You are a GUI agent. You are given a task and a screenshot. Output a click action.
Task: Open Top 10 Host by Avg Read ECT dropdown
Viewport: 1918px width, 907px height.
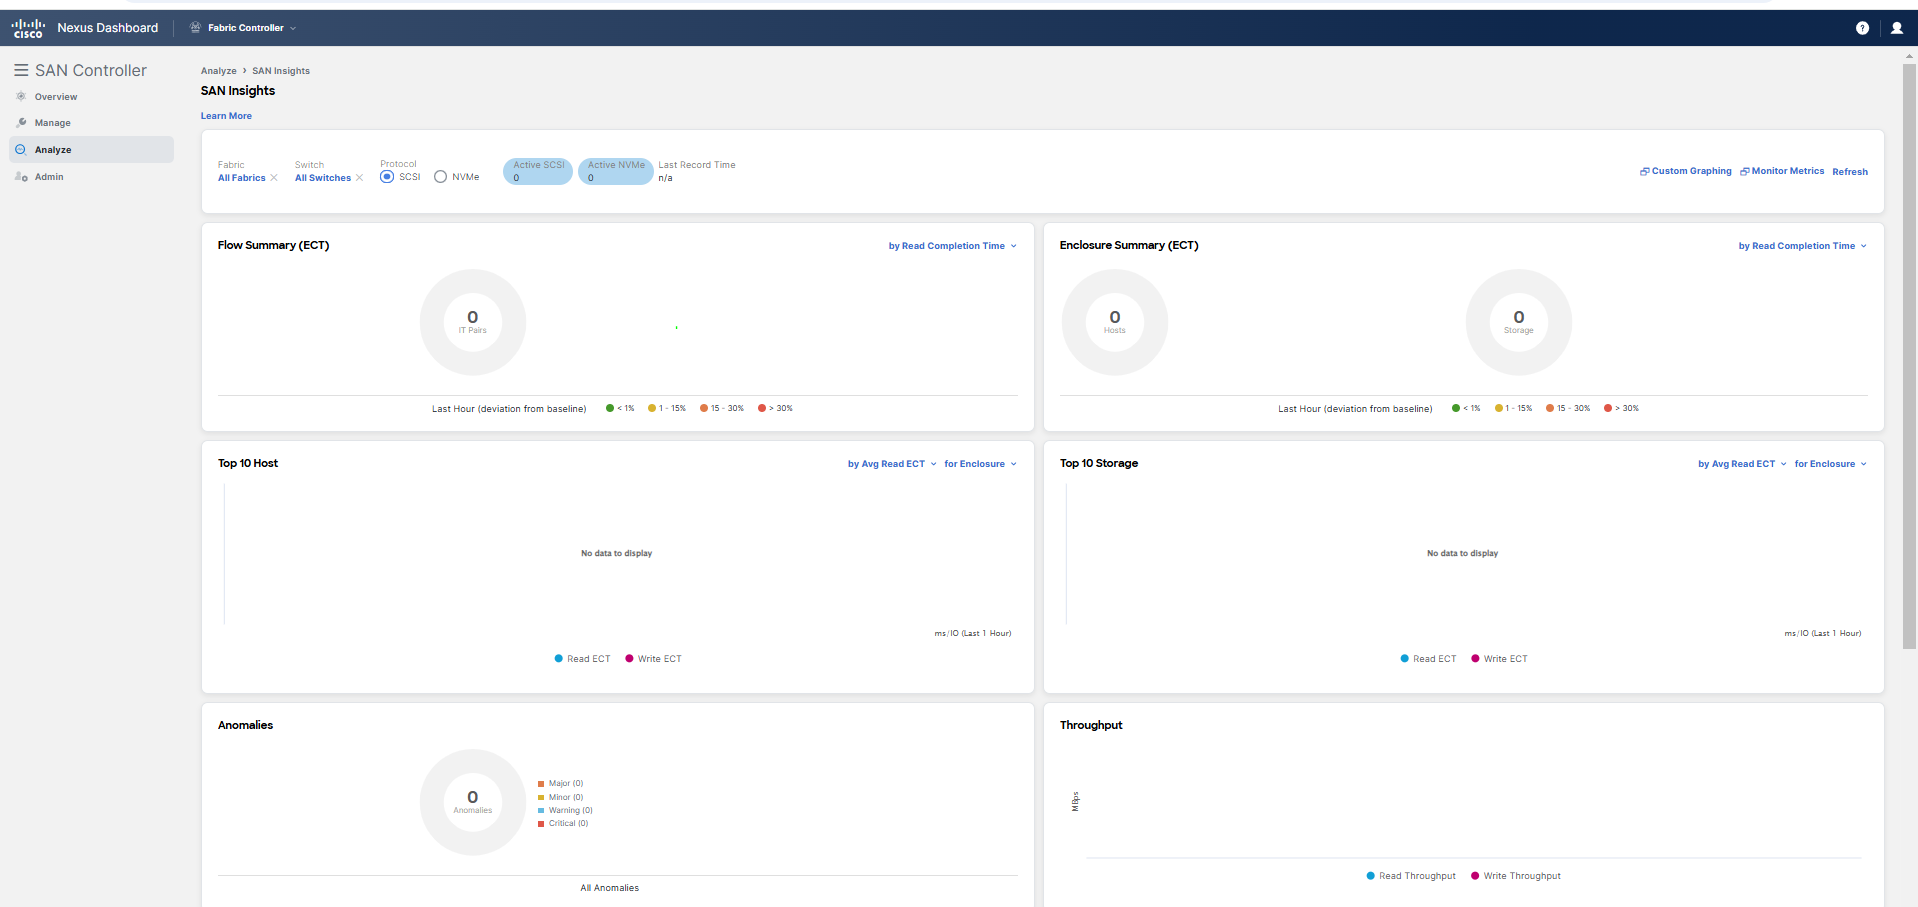(892, 464)
